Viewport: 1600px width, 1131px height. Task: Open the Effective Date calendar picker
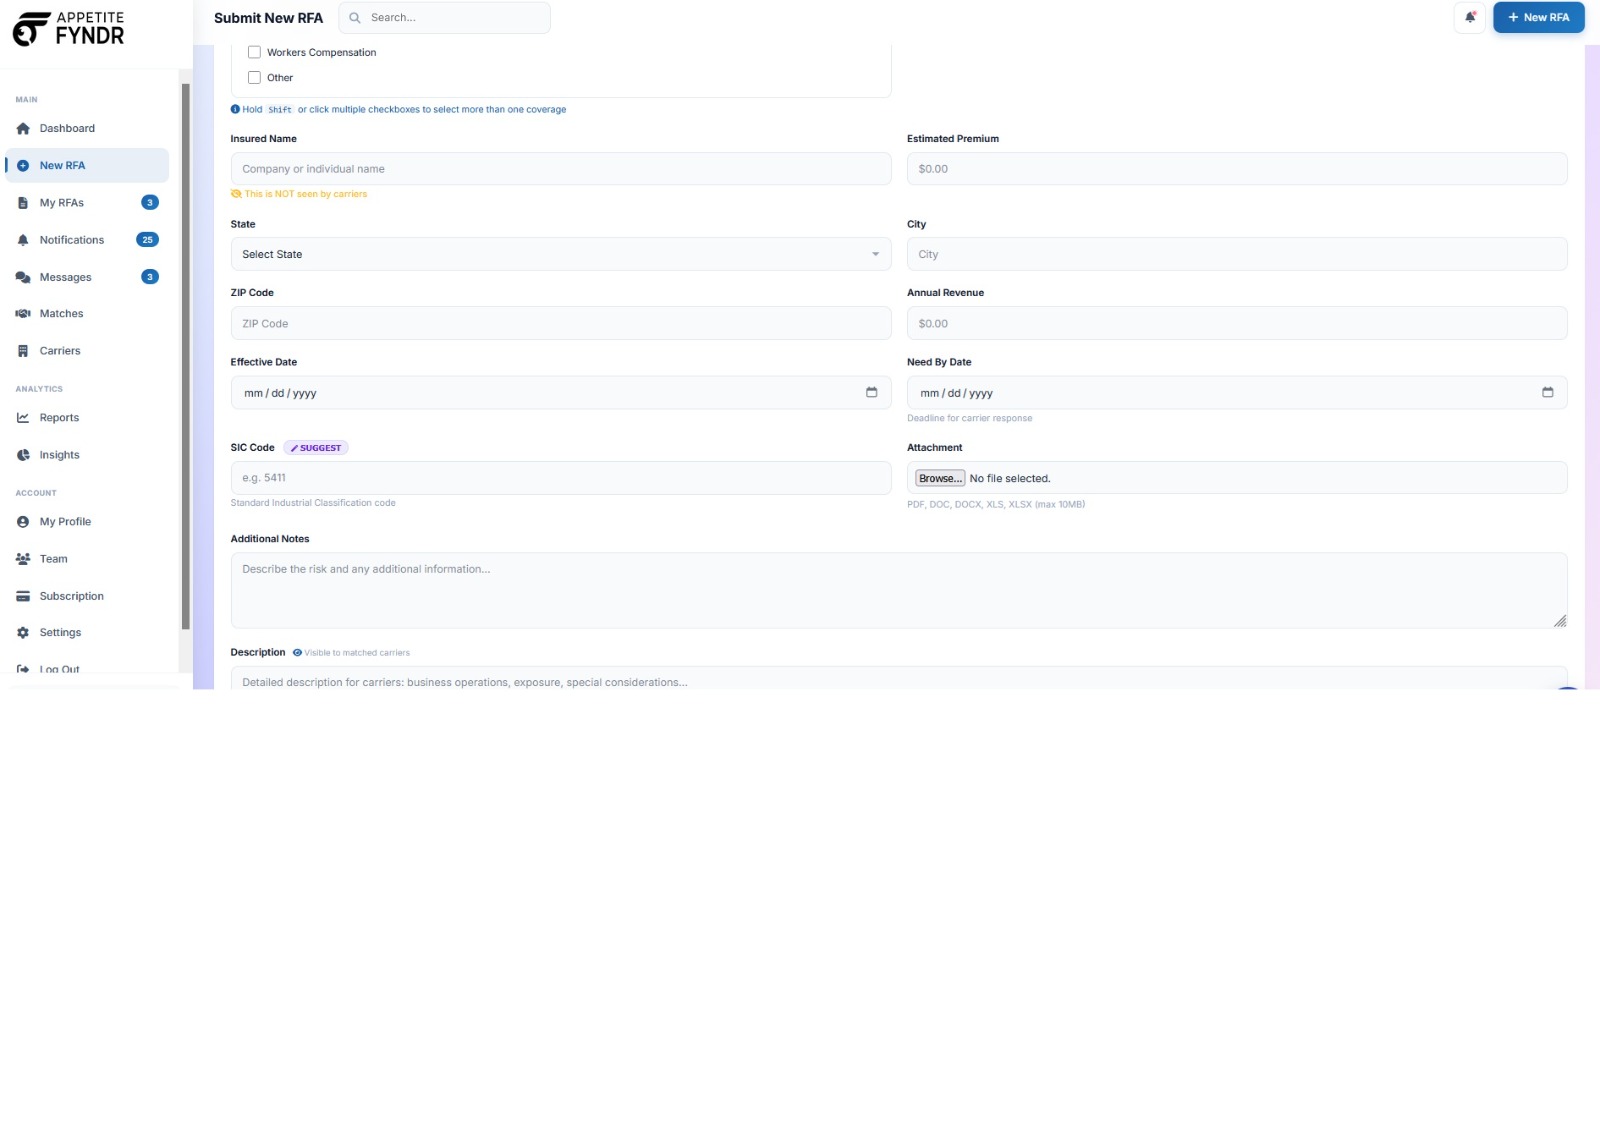coord(872,393)
